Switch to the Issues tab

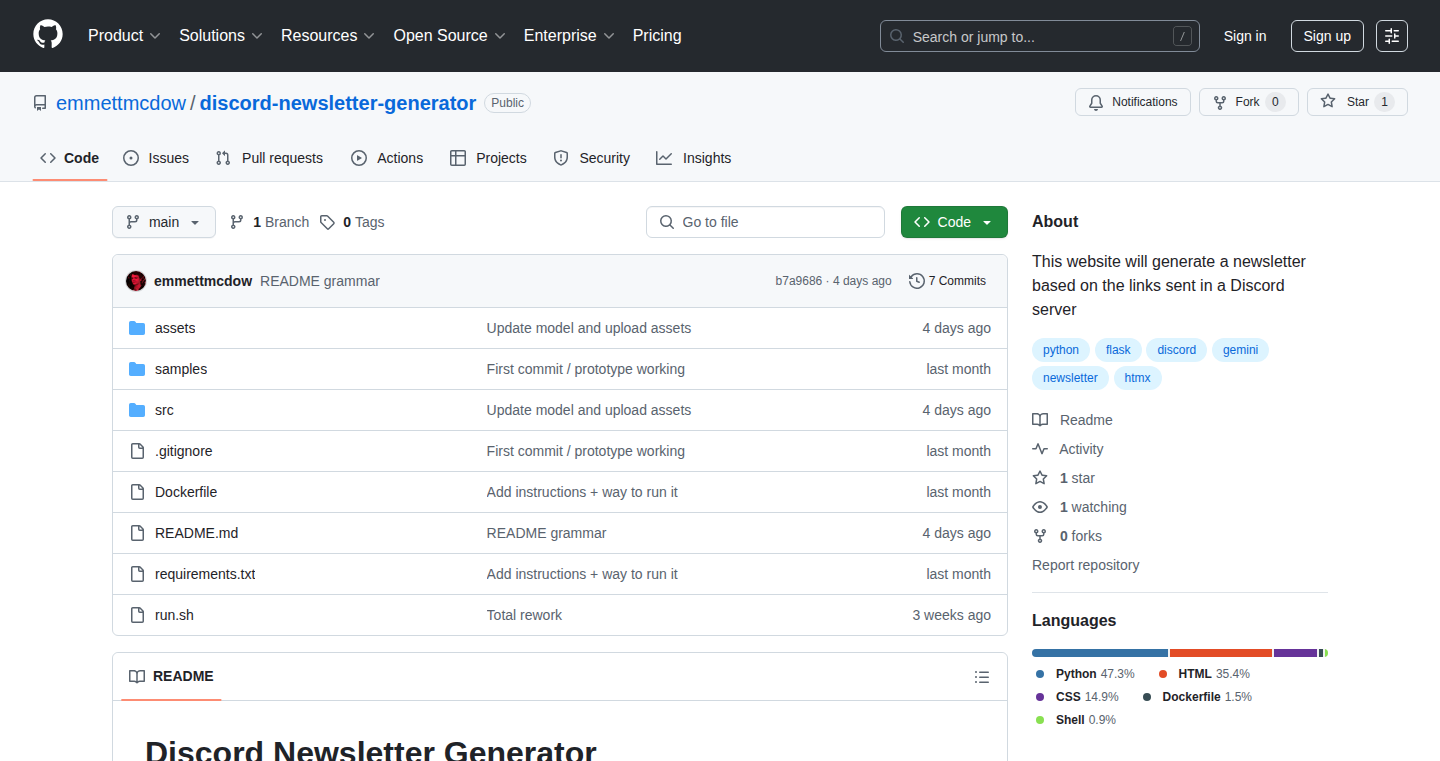(x=156, y=158)
